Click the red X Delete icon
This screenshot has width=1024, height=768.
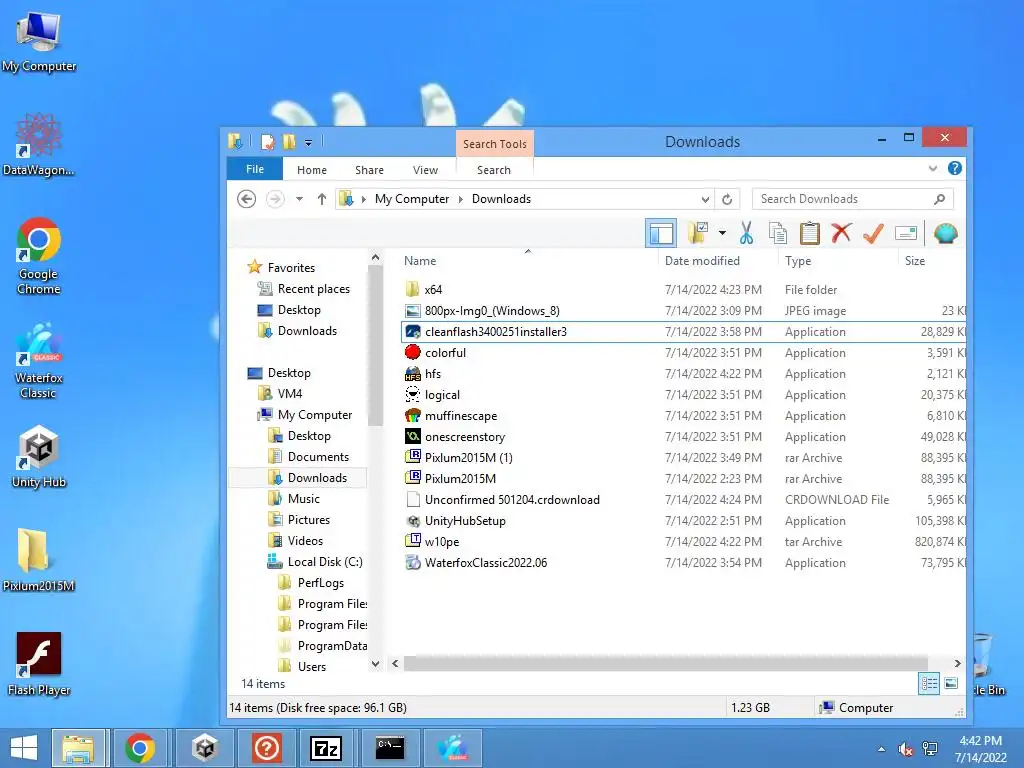[x=841, y=232]
